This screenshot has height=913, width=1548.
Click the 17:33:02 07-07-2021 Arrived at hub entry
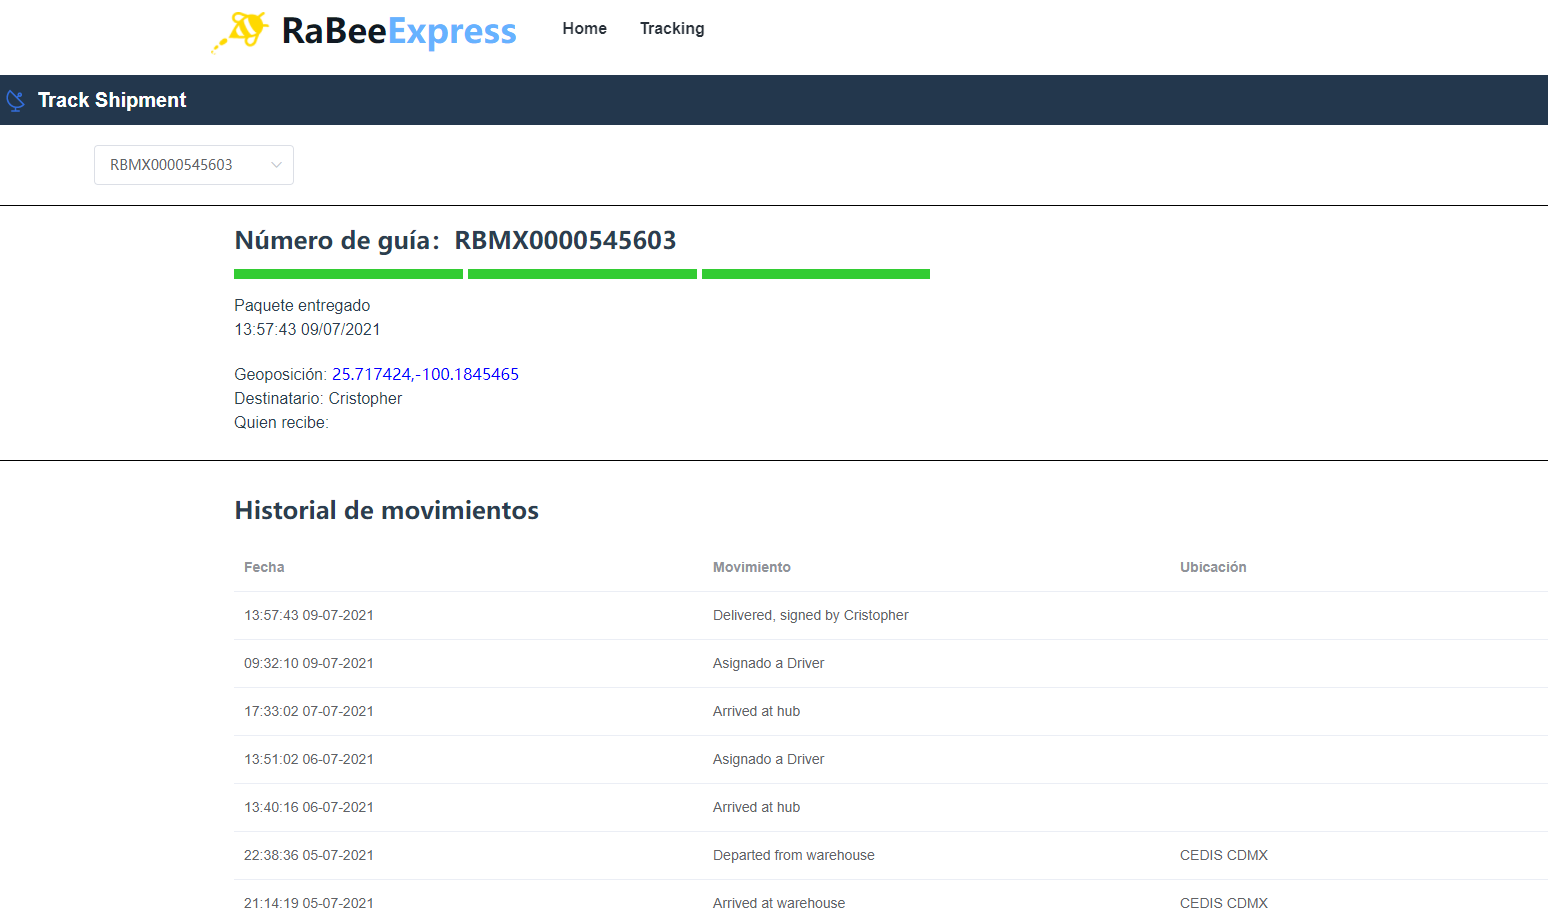[756, 711]
